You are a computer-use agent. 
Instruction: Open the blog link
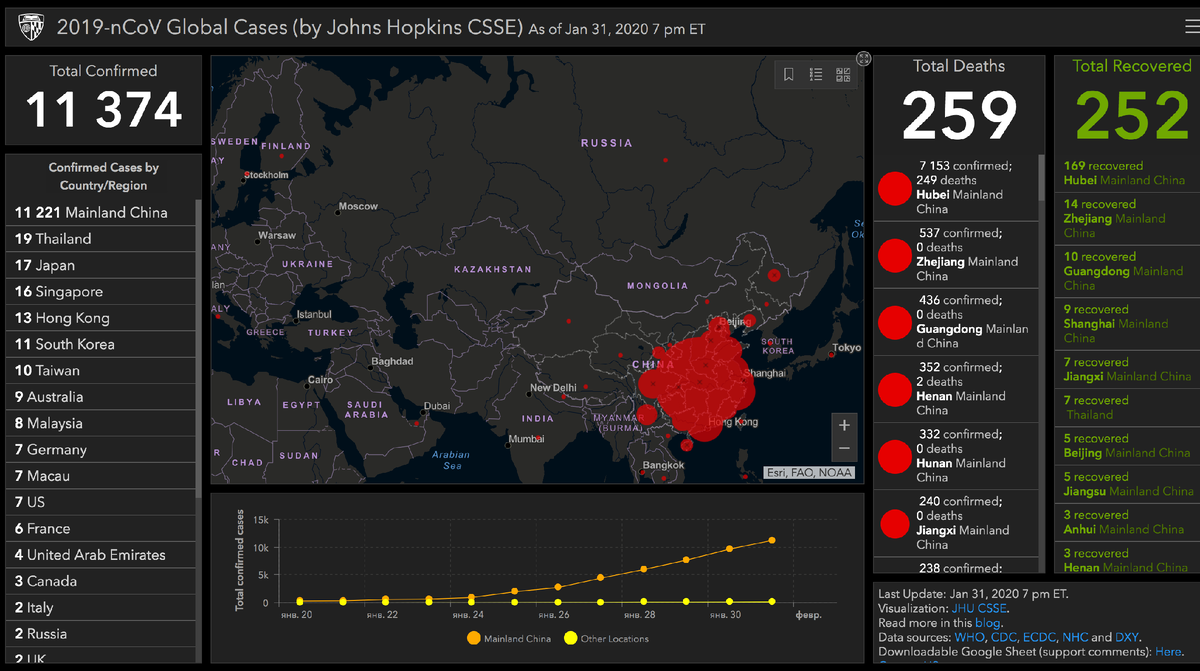[988, 623]
